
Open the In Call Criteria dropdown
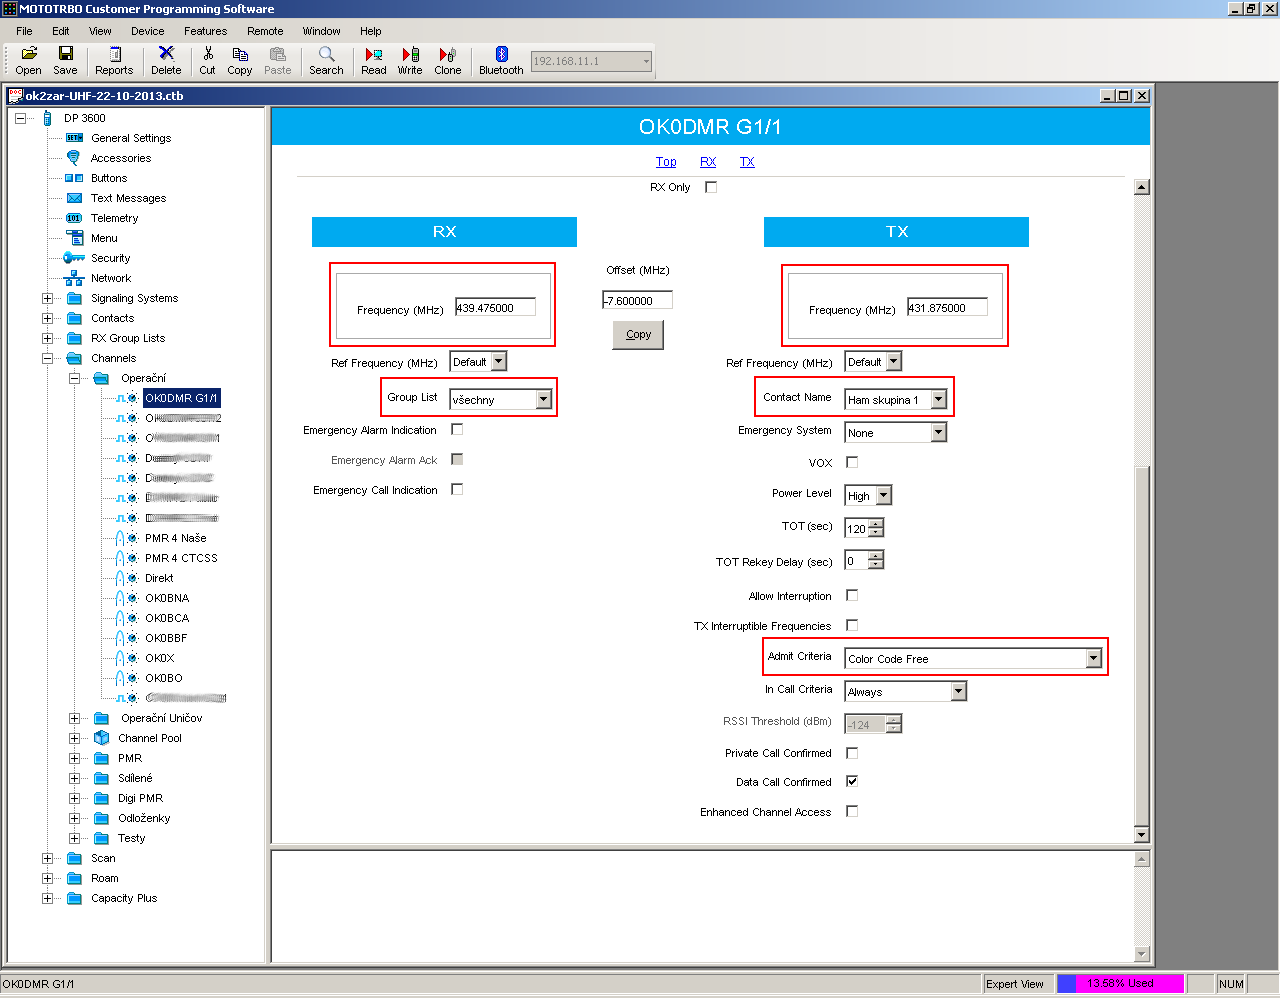[959, 691]
